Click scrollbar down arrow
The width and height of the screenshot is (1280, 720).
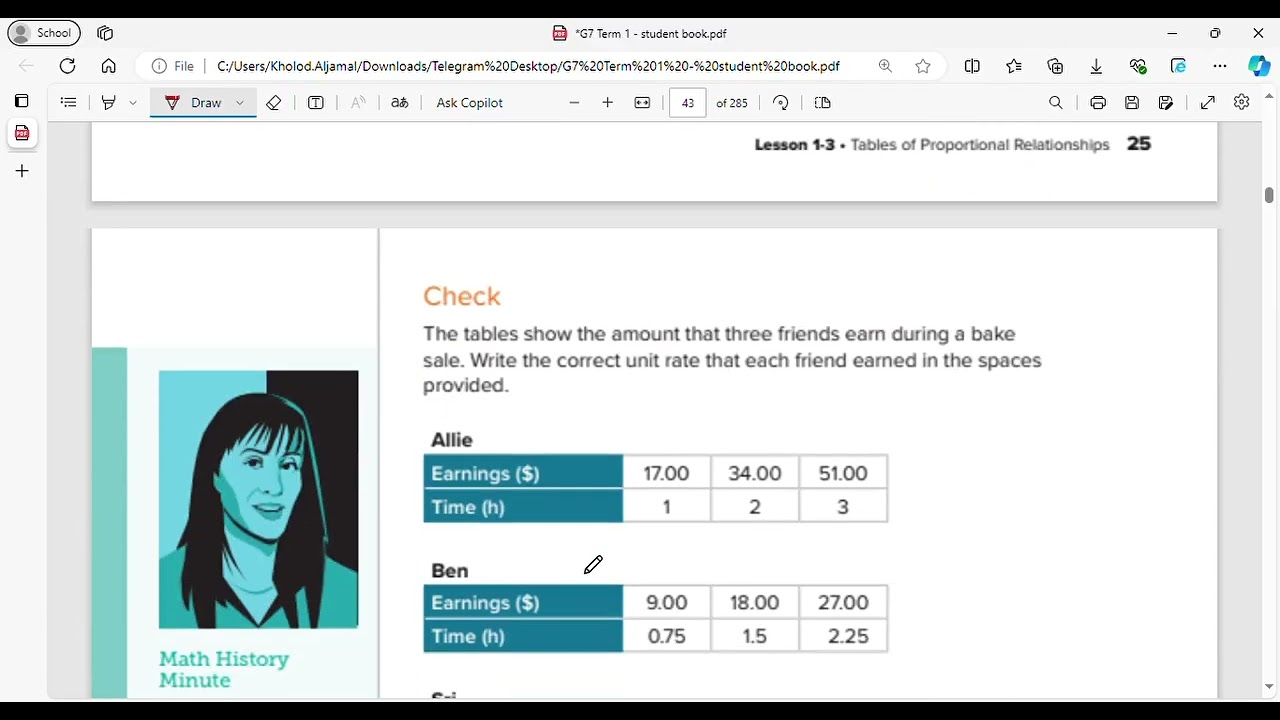(x=1269, y=687)
